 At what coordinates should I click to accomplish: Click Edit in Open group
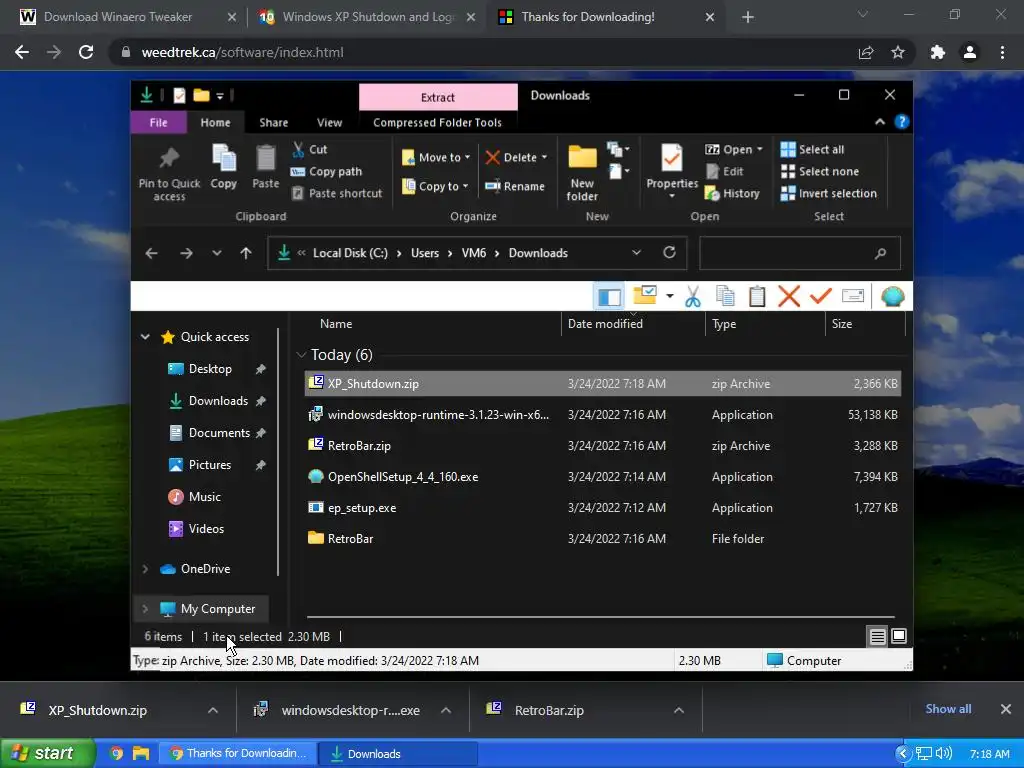point(725,172)
